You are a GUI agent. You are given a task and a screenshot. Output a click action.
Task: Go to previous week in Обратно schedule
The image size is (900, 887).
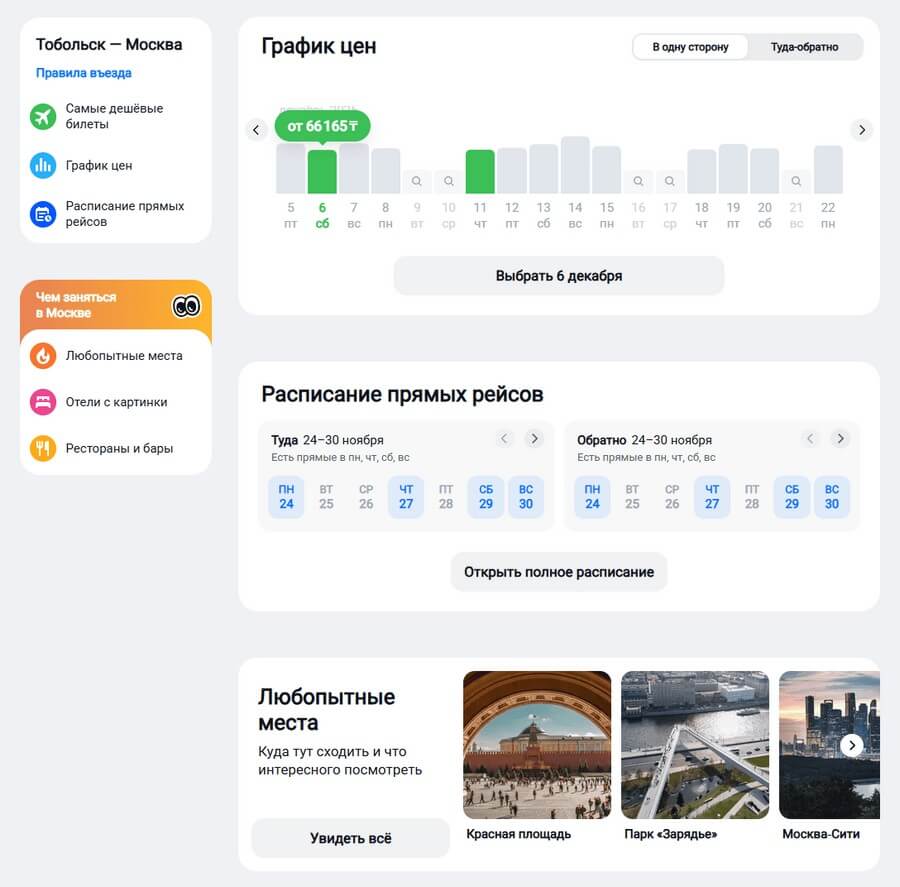coord(810,439)
